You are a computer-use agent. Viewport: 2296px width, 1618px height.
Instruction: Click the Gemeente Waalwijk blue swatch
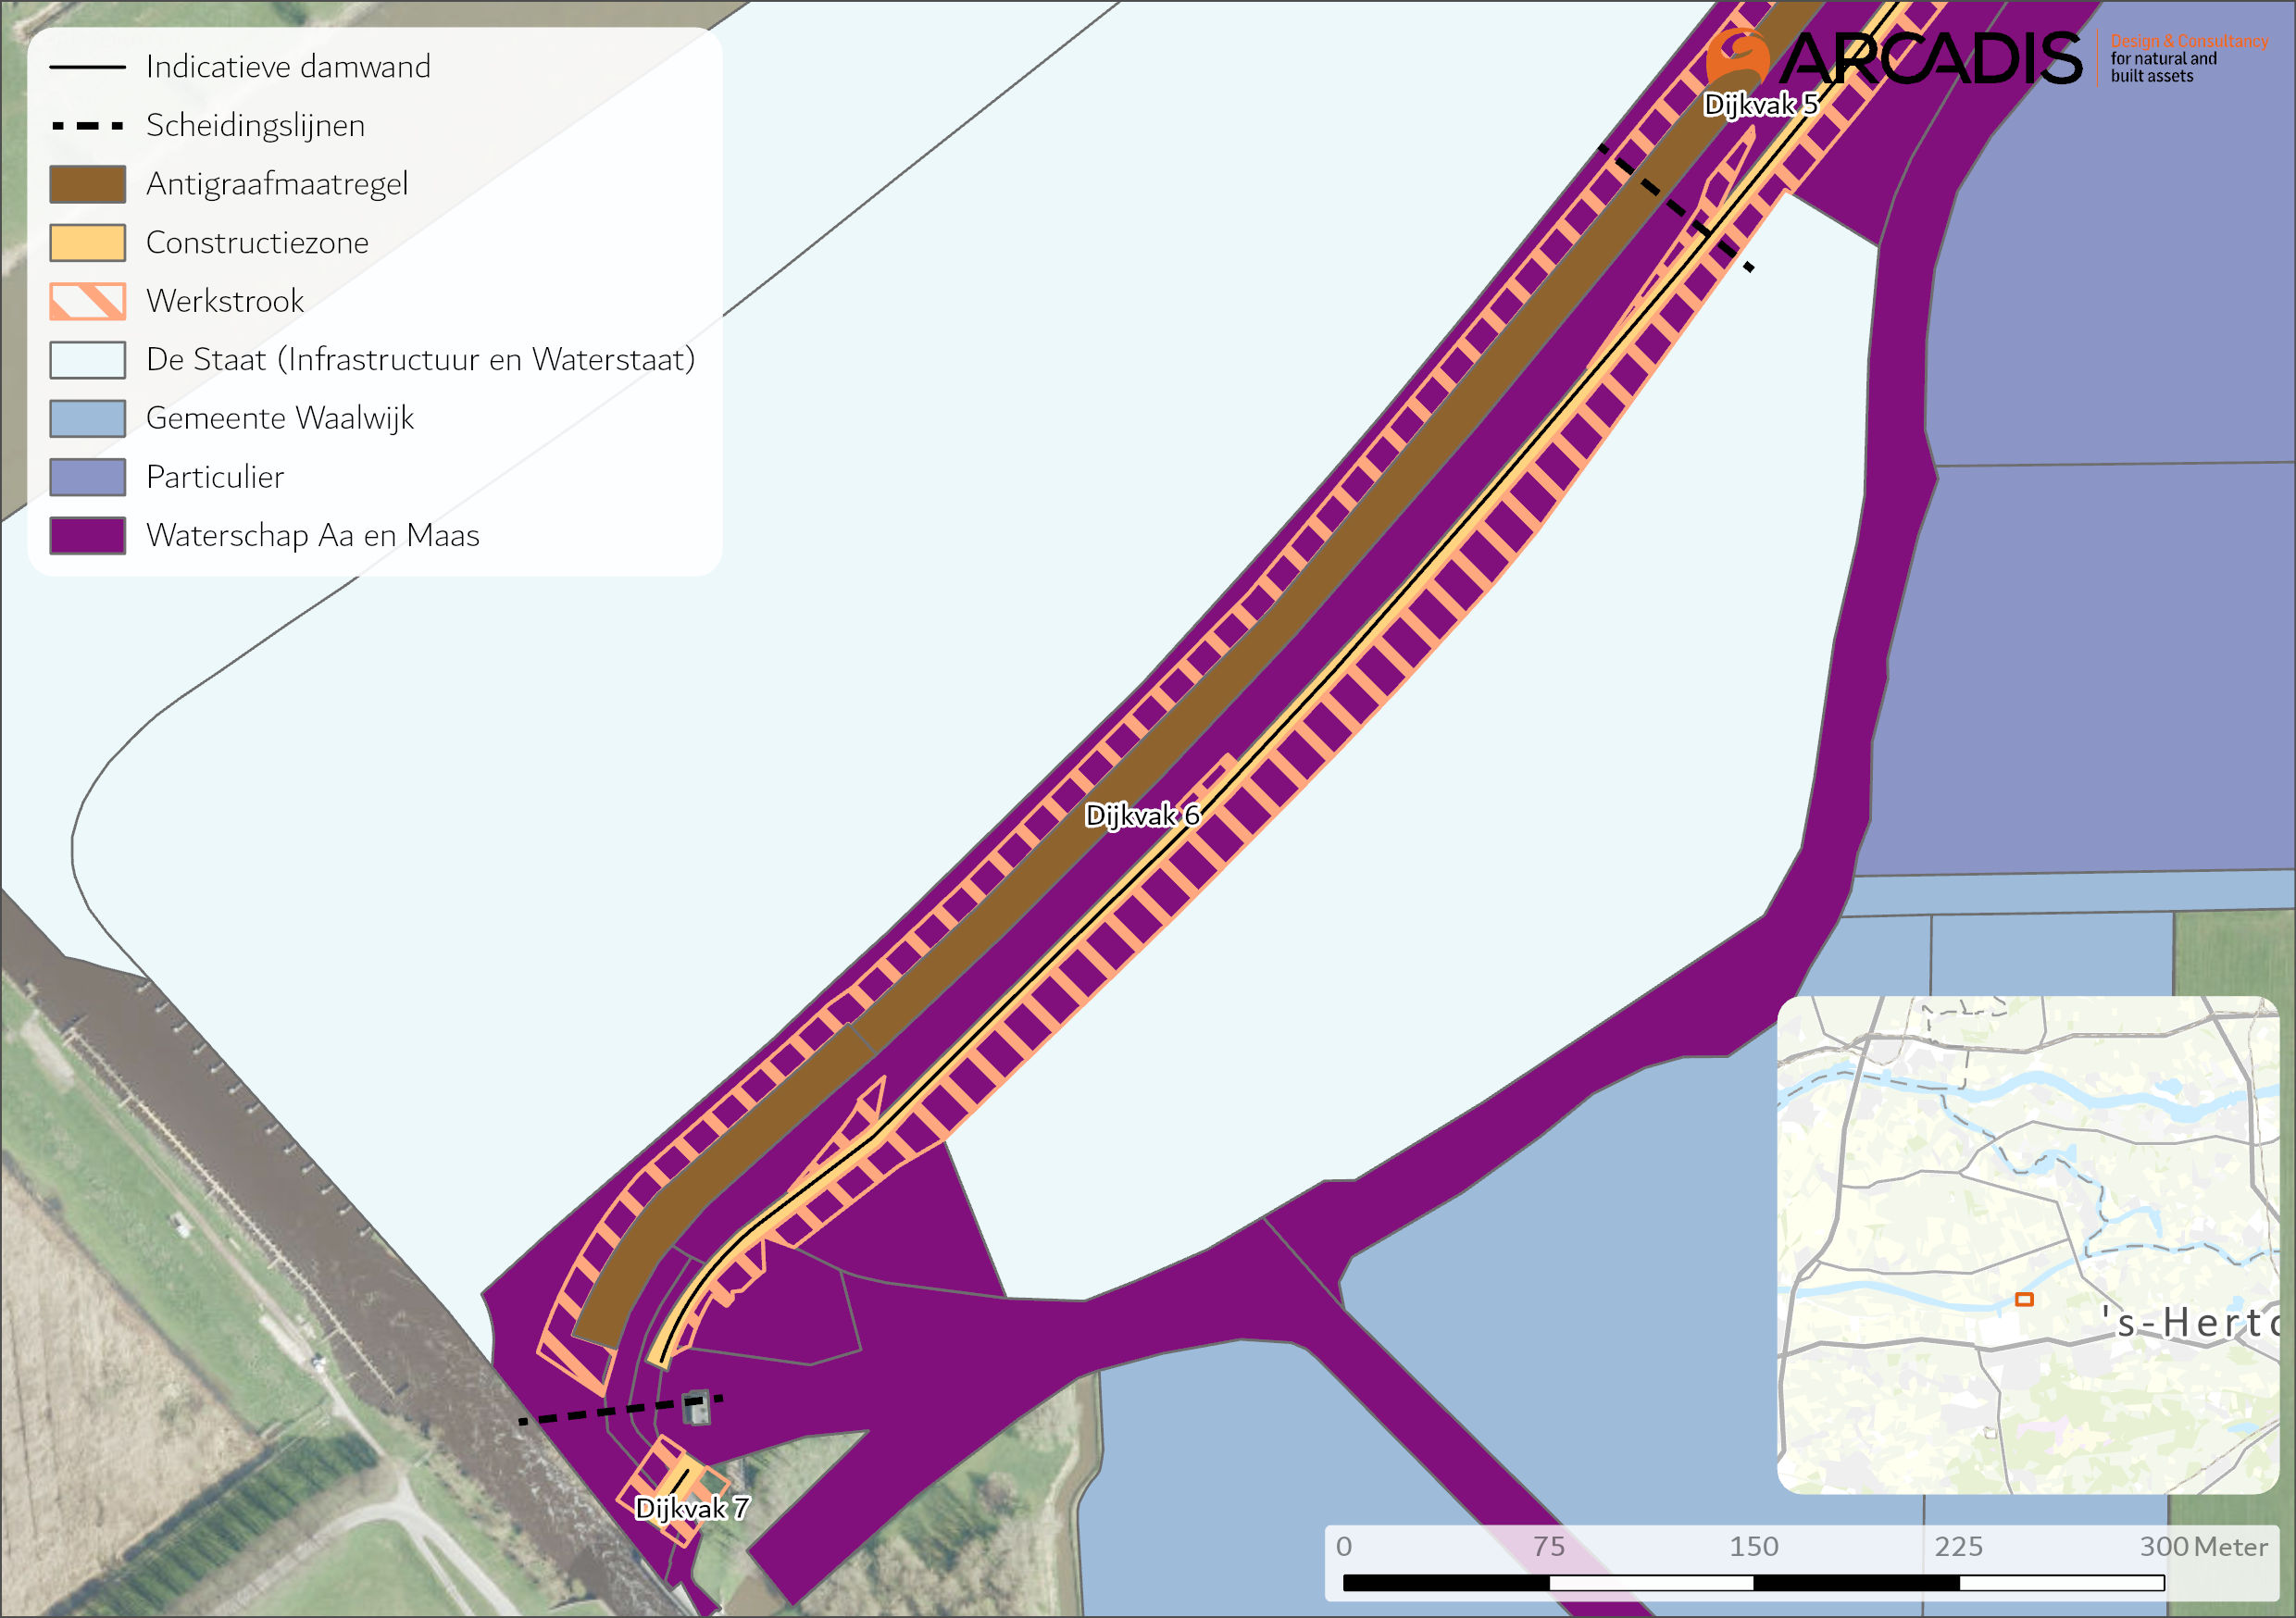[88, 418]
